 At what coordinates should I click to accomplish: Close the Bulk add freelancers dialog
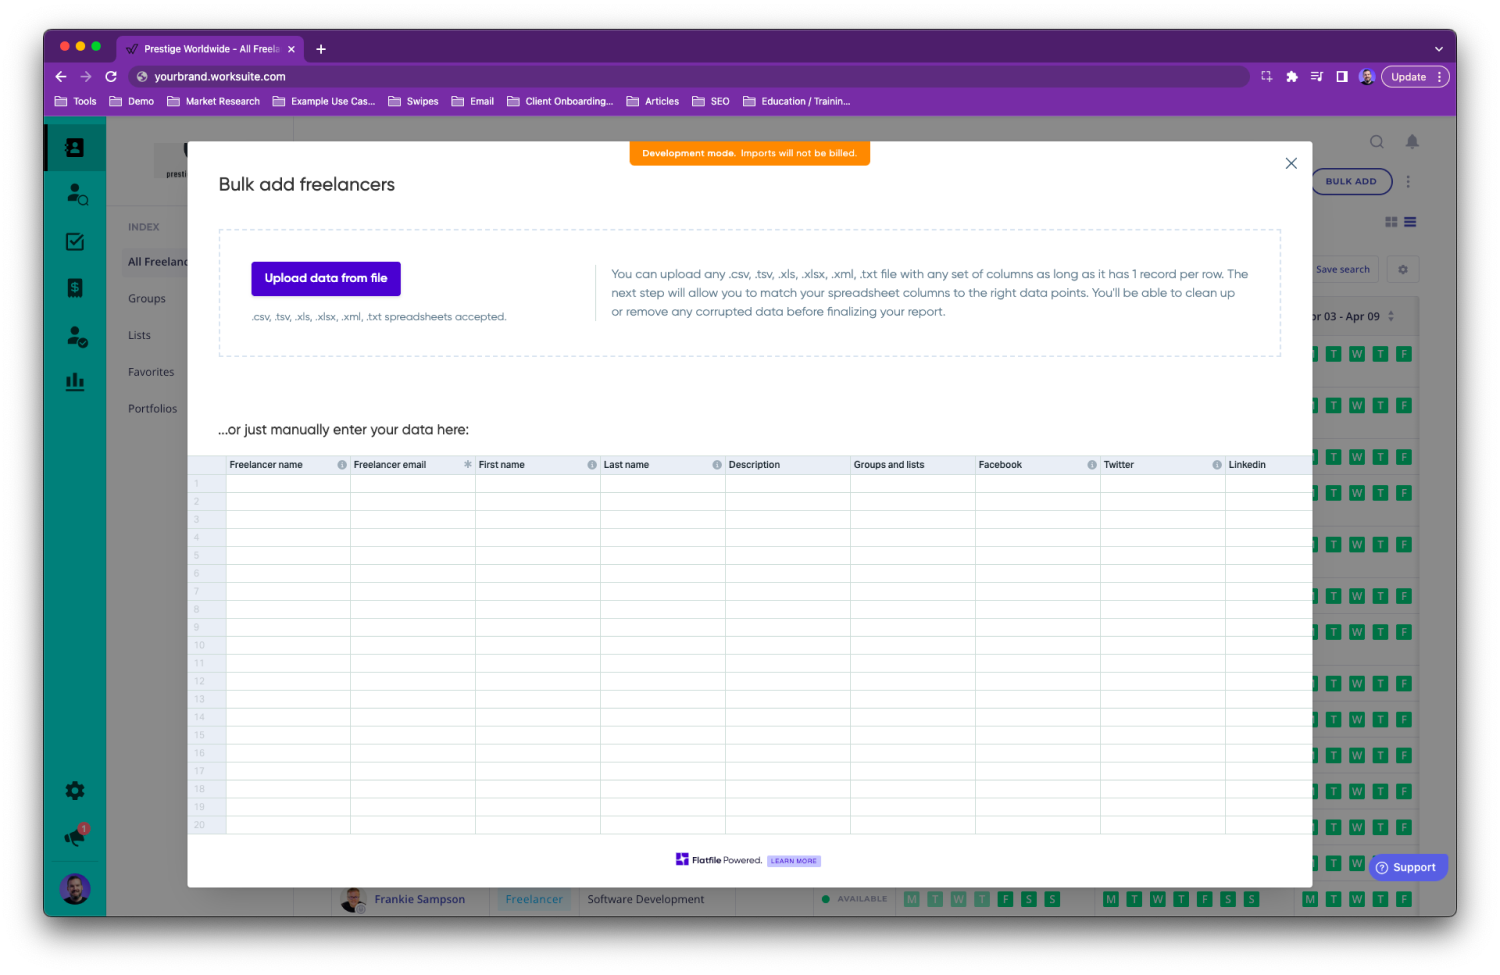coord(1291,163)
